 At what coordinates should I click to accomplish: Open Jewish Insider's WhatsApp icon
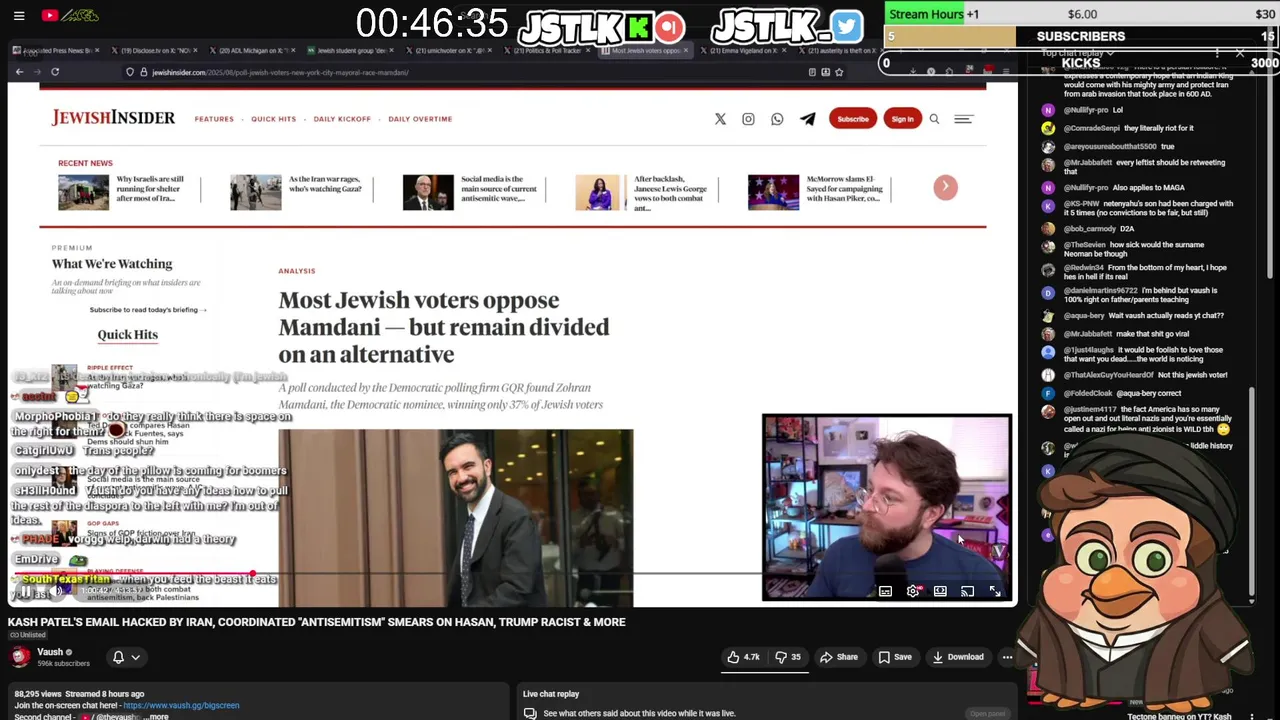point(777,119)
